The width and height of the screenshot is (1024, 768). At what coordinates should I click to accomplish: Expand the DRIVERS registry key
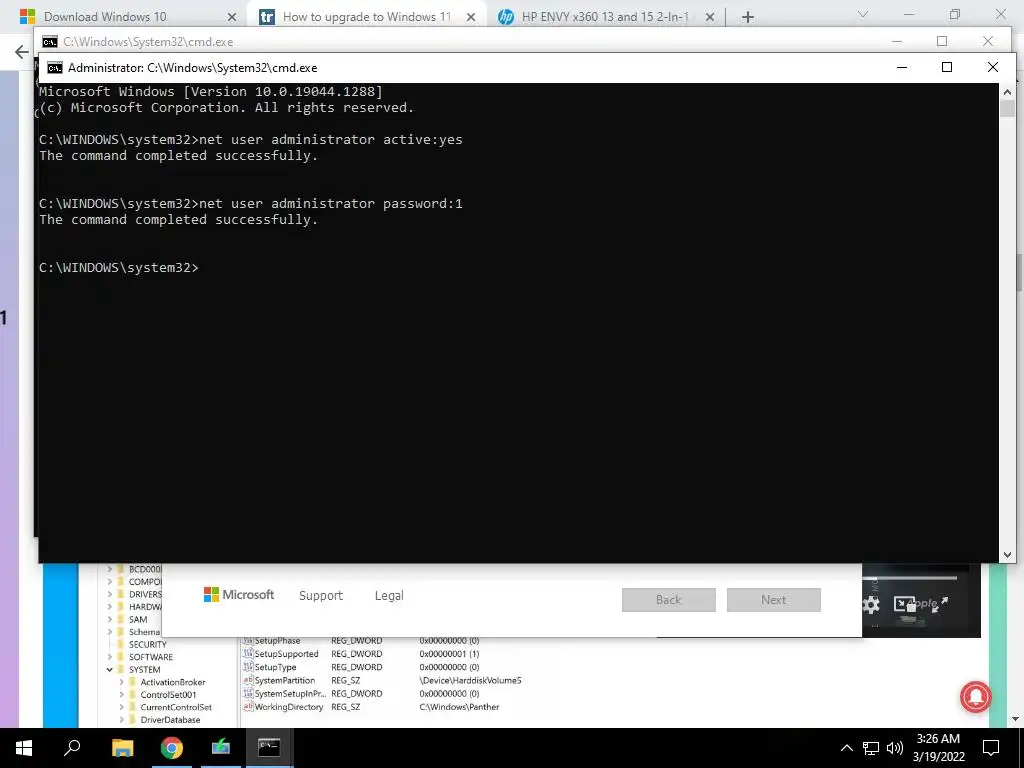point(110,594)
